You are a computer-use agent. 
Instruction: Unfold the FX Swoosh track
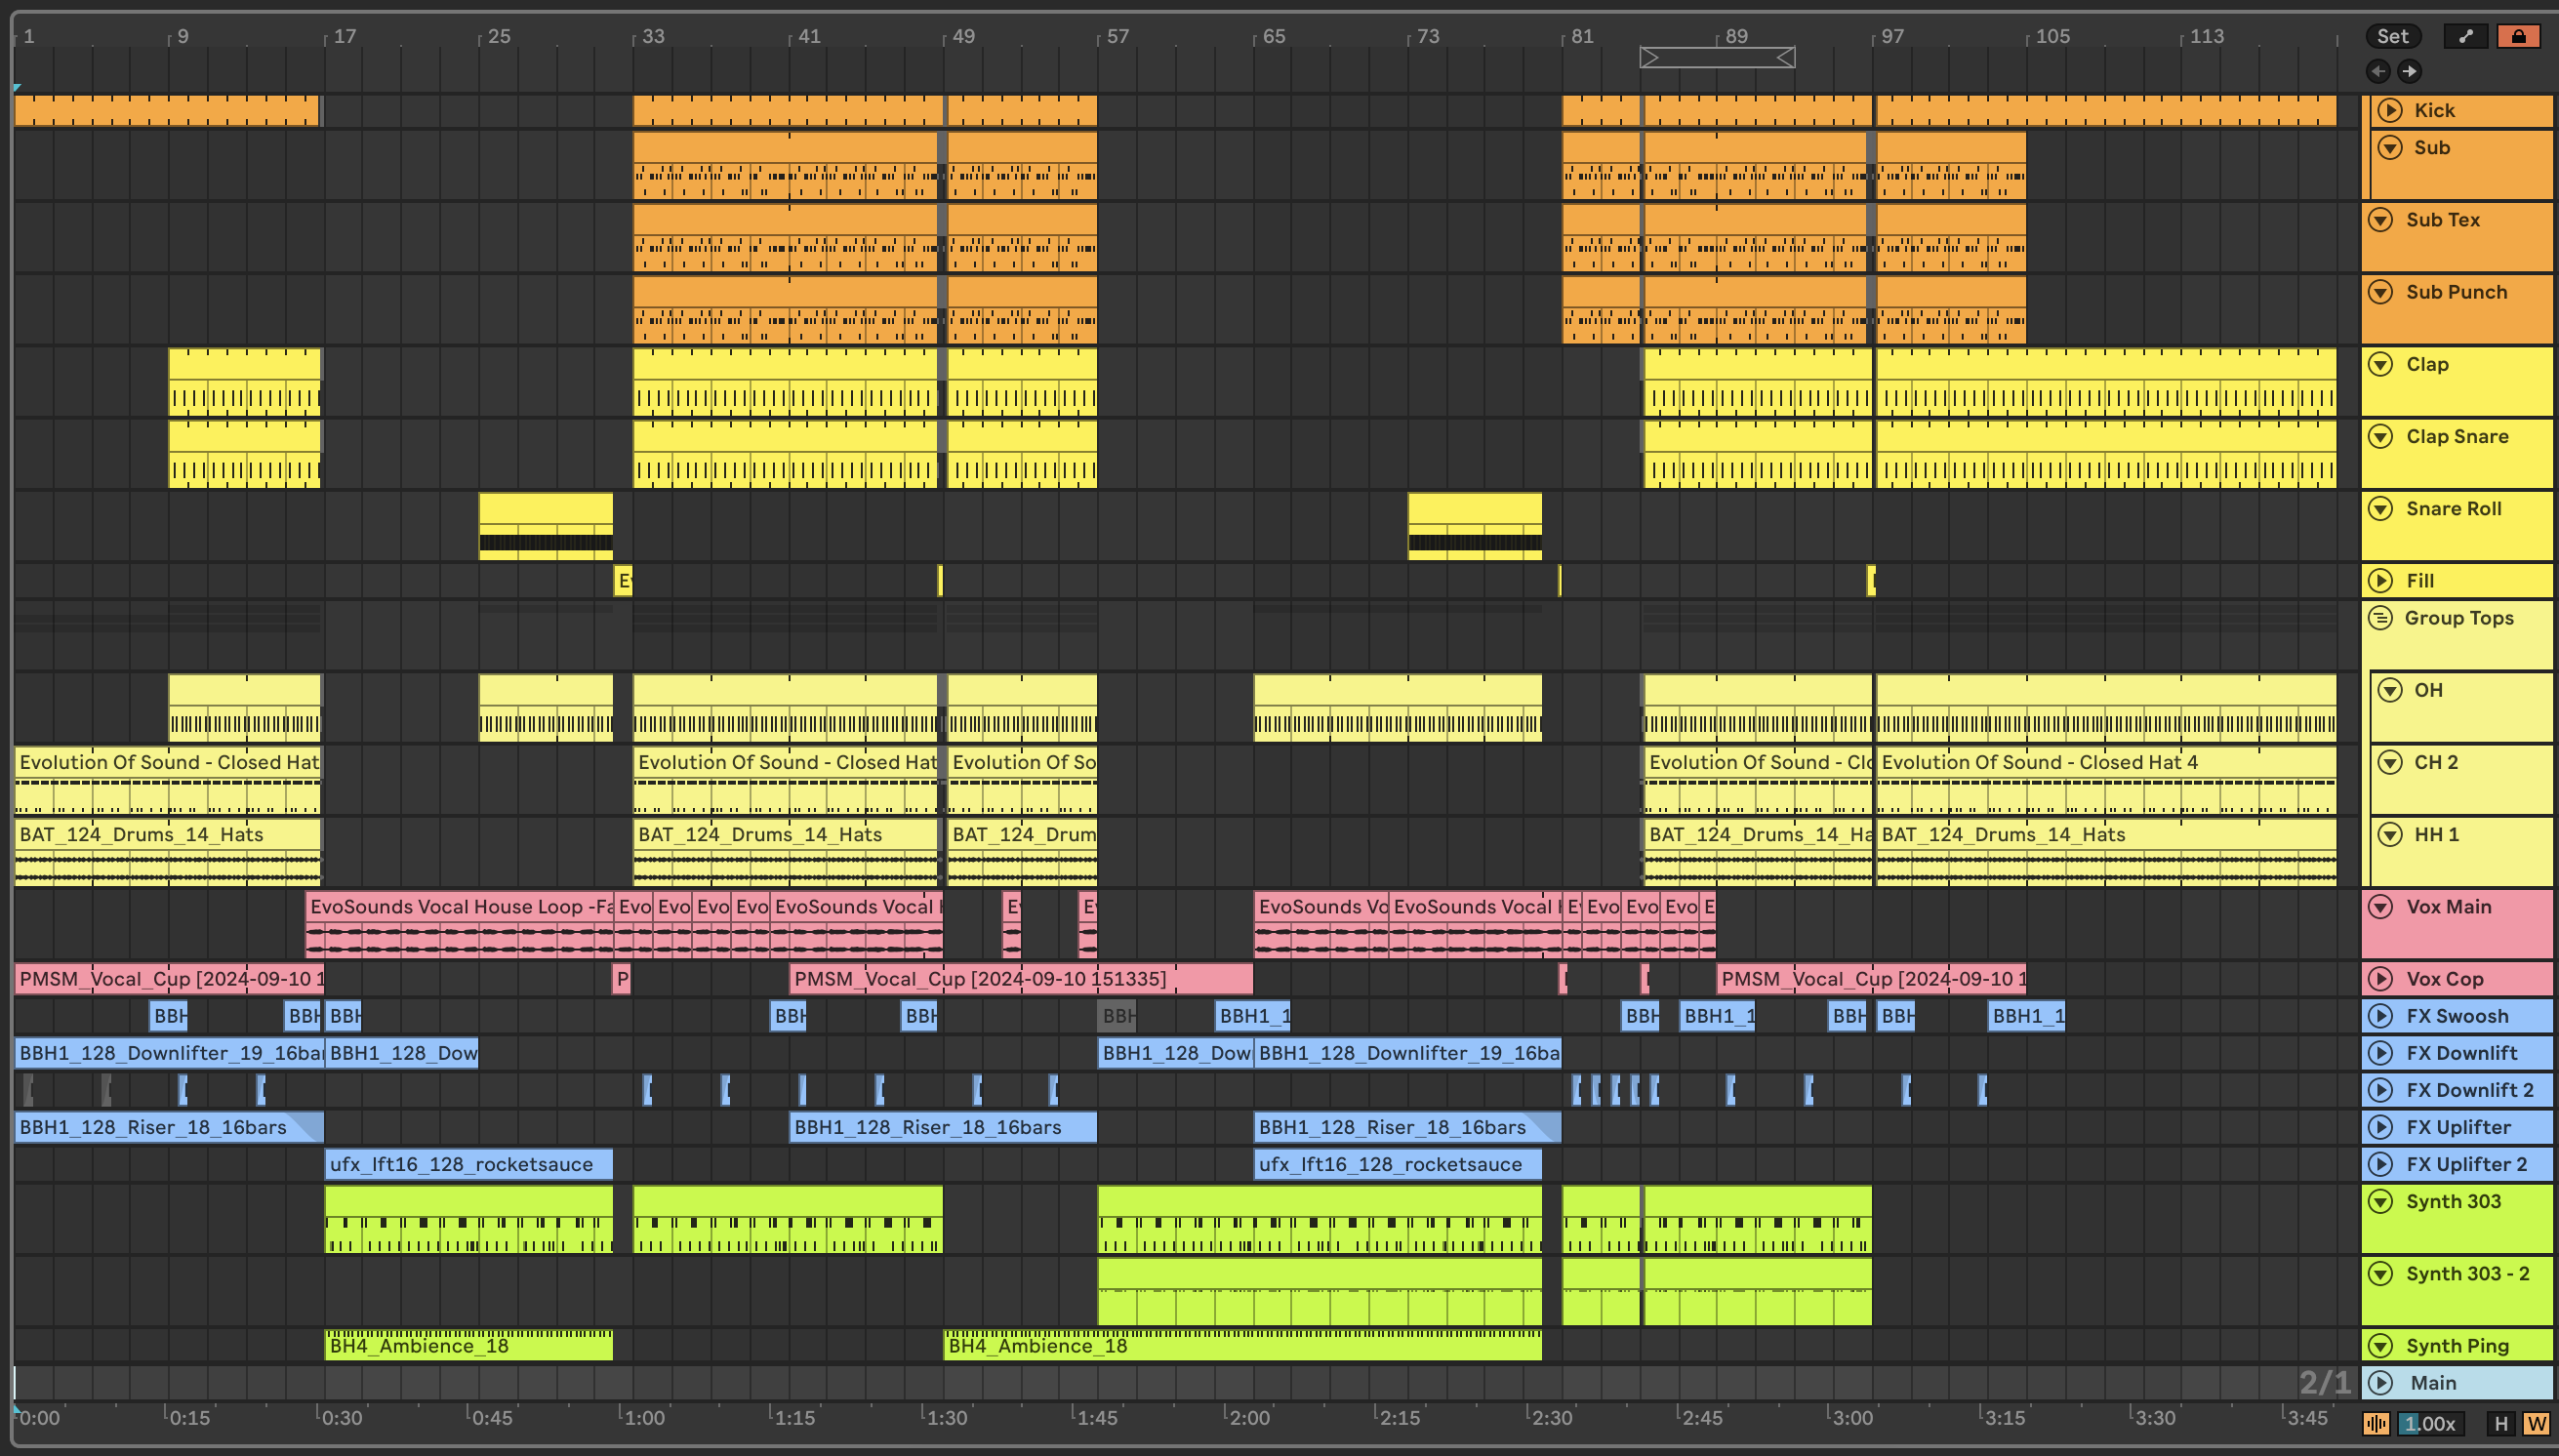[x=2381, y=1016]
